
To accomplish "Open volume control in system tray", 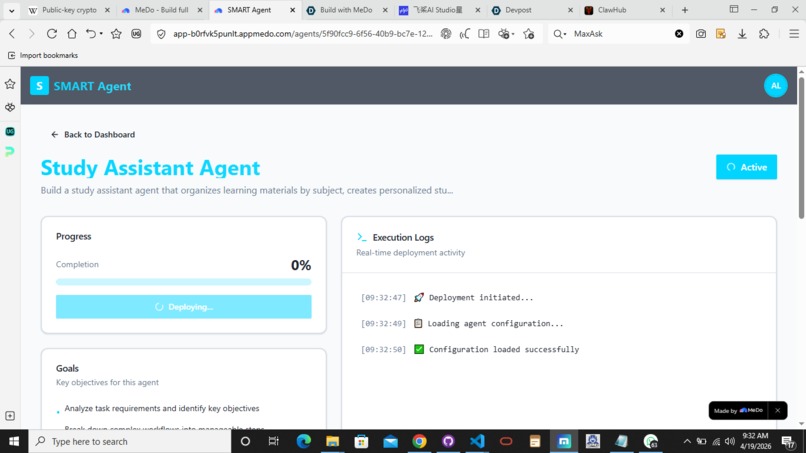I will point(729,441).
